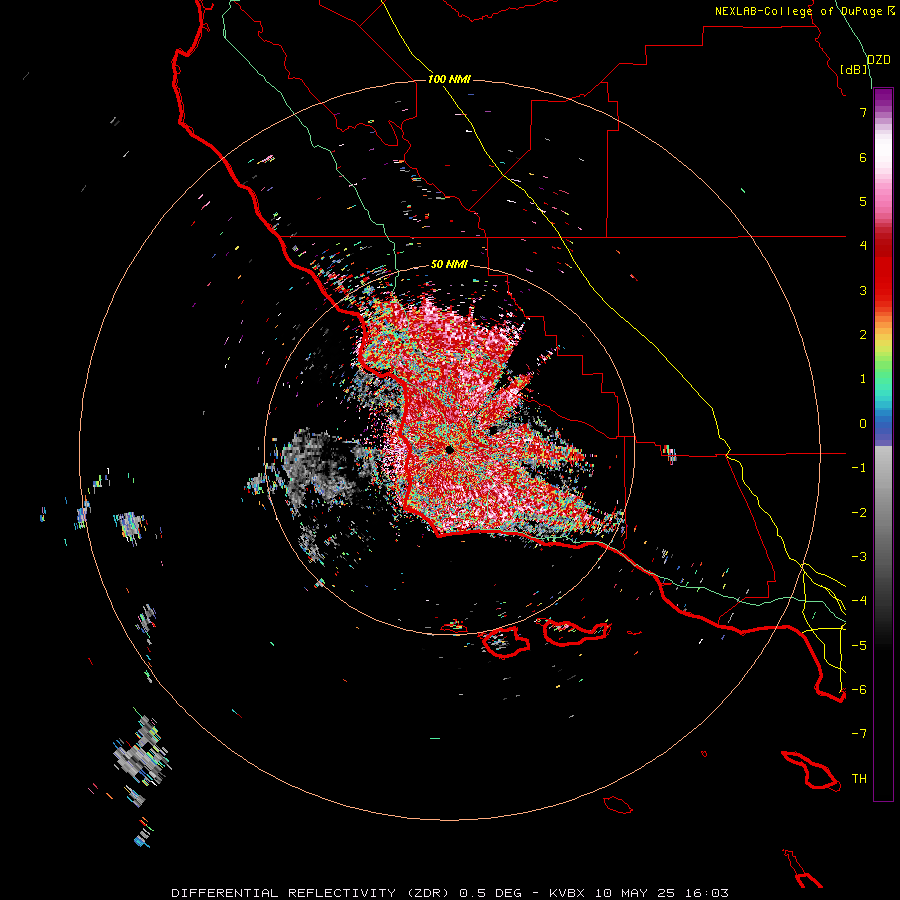Screen dimensions: 900x900
Task: Click the '0' value on the color scale
Action: [x=863, y=424]
